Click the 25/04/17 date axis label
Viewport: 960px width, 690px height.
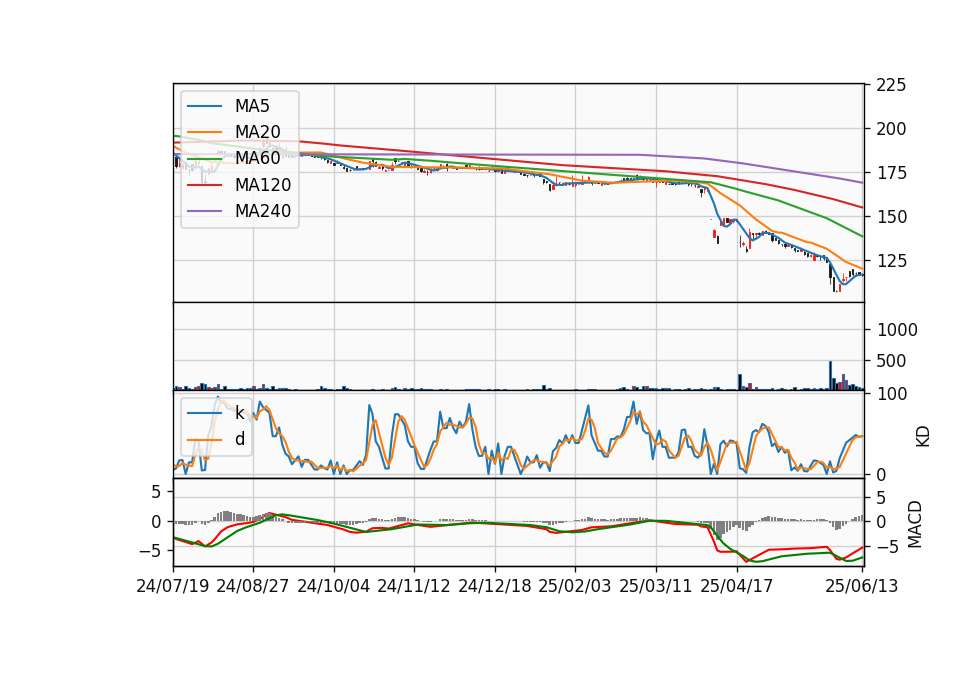click(x=737, y=586)
